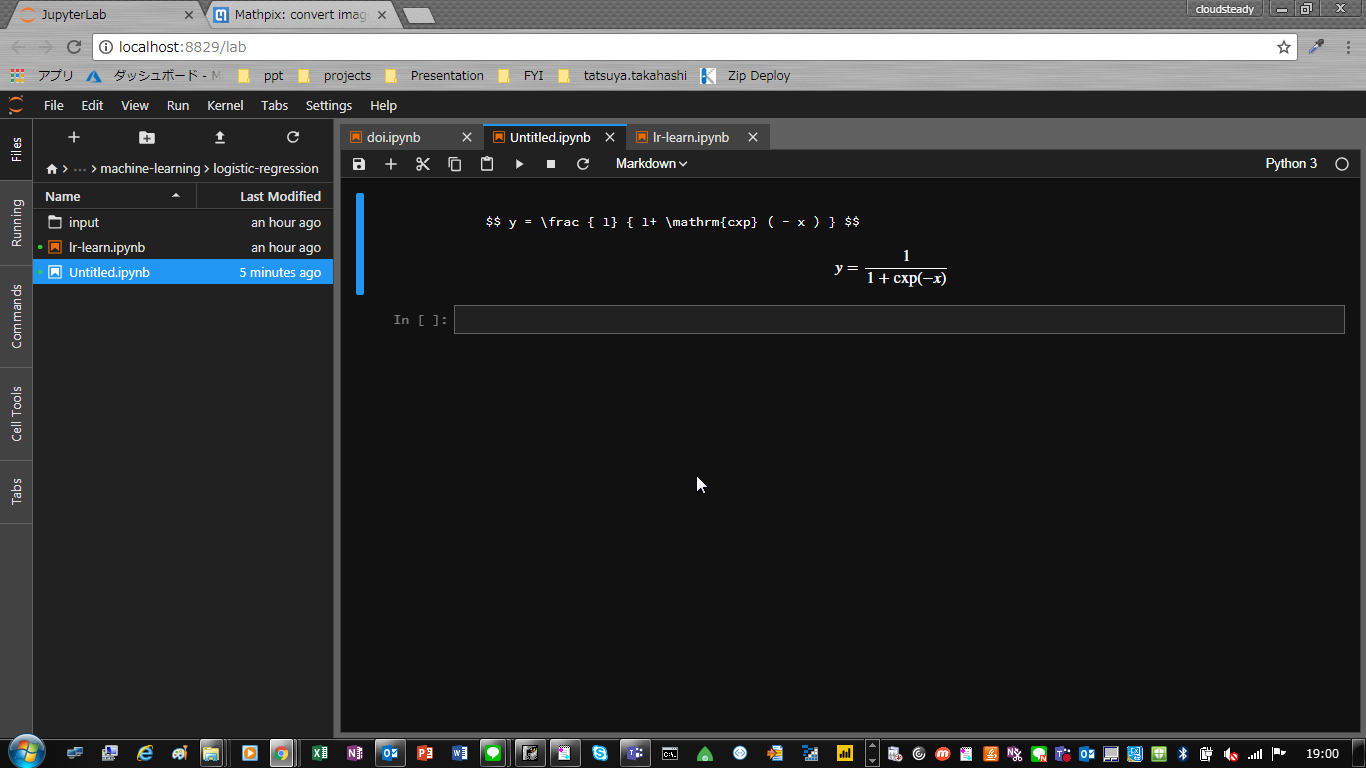Cut the selected cells with scissors icon
This screenshot has height=768, width=1366.
(422, 163)
